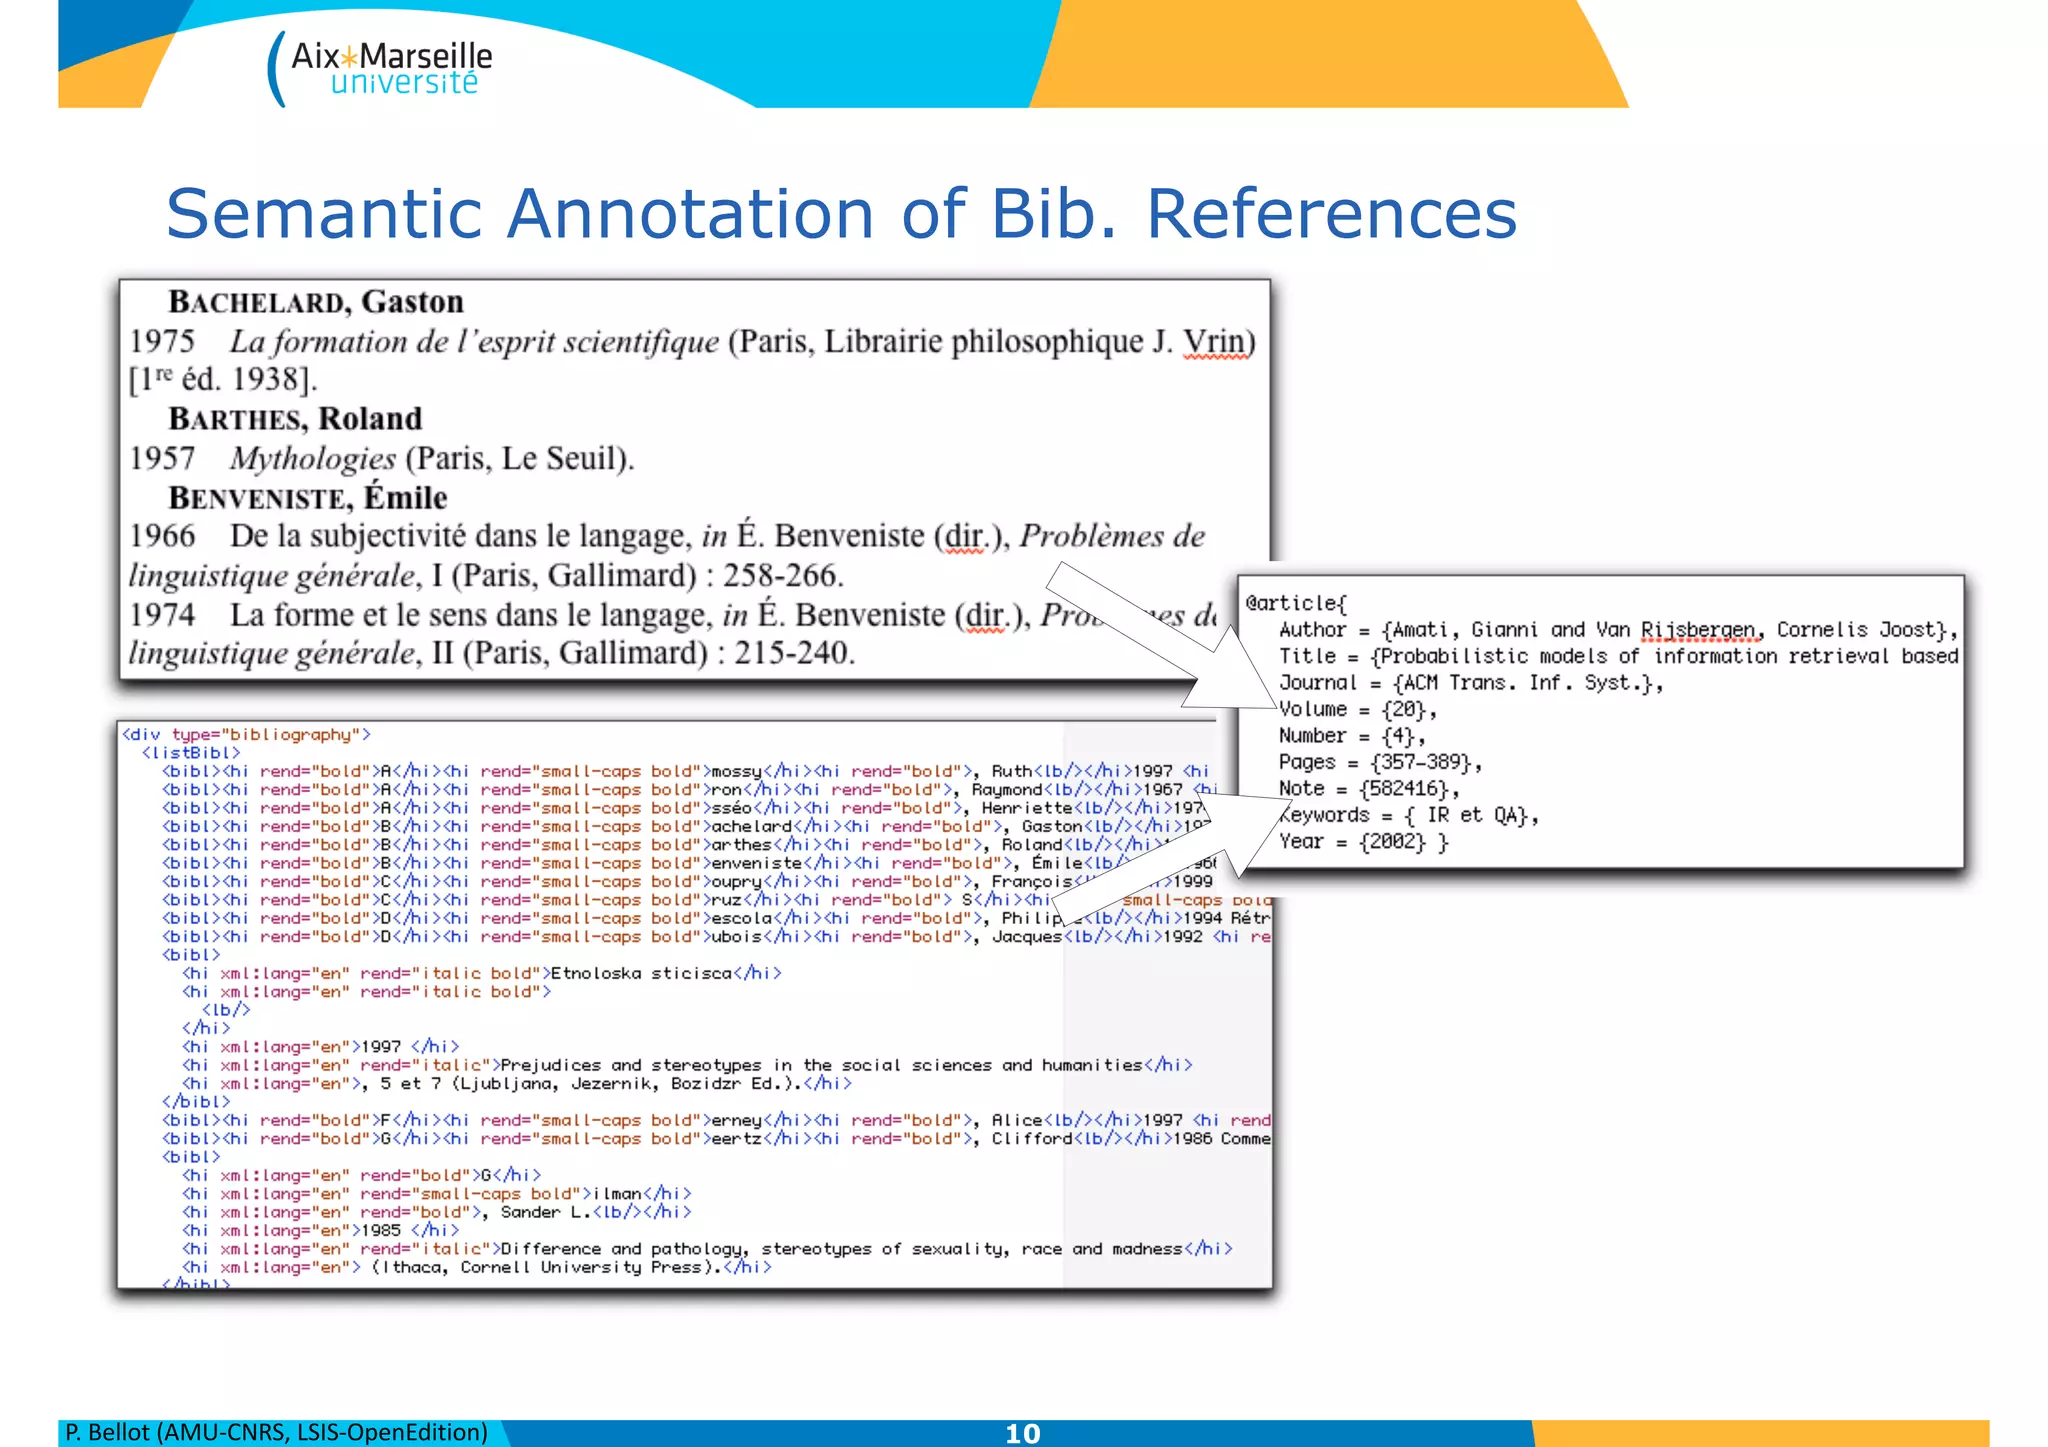Viewport: 2048px width, 1447px height.
Task: Click 'Difference and pathology, stereotypes of sexuality' line
Action: 707,1248
